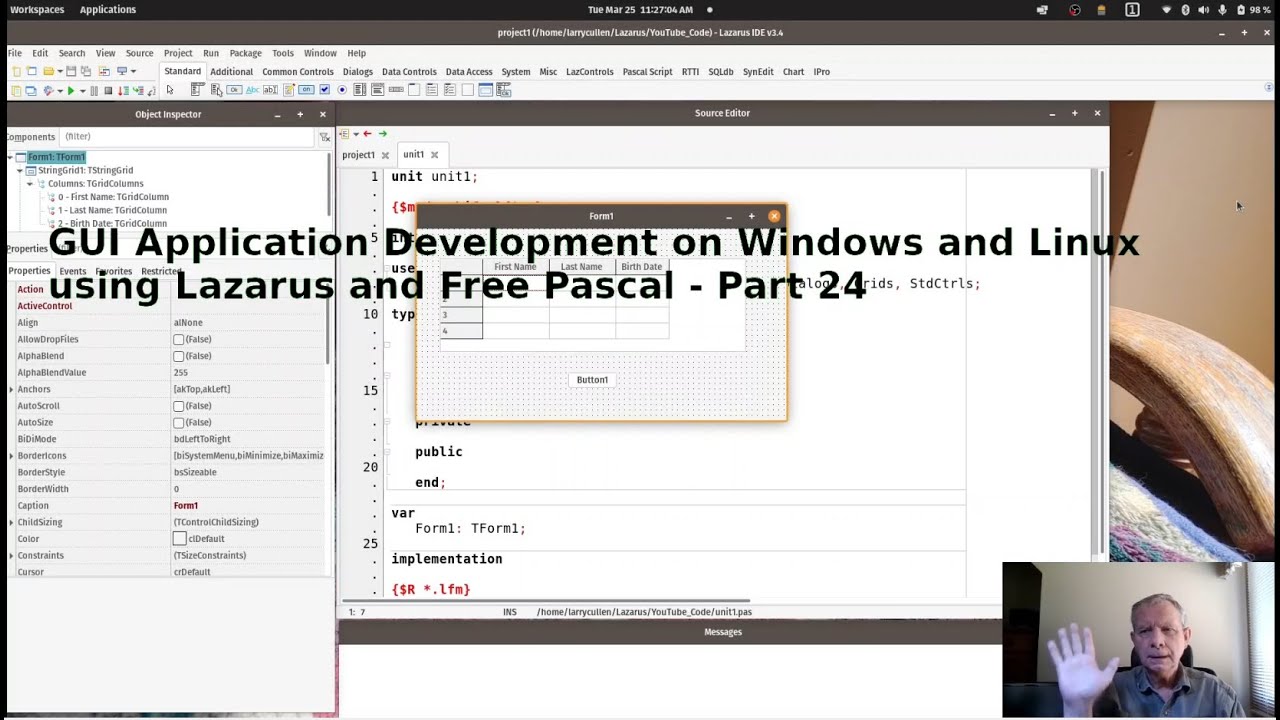The width and height of the screenshot is (1280, 720).
Task: Click the Workspaces button in top panel
Action: tap(36, 9)
